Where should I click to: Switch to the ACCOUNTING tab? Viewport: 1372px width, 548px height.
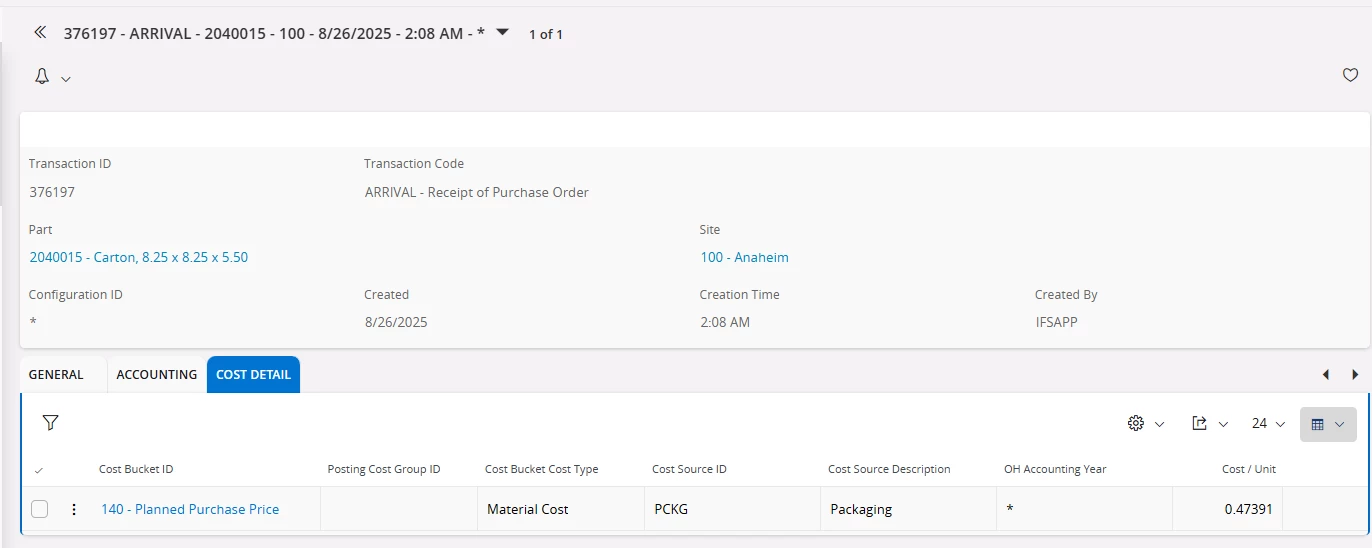coord(156,375)
